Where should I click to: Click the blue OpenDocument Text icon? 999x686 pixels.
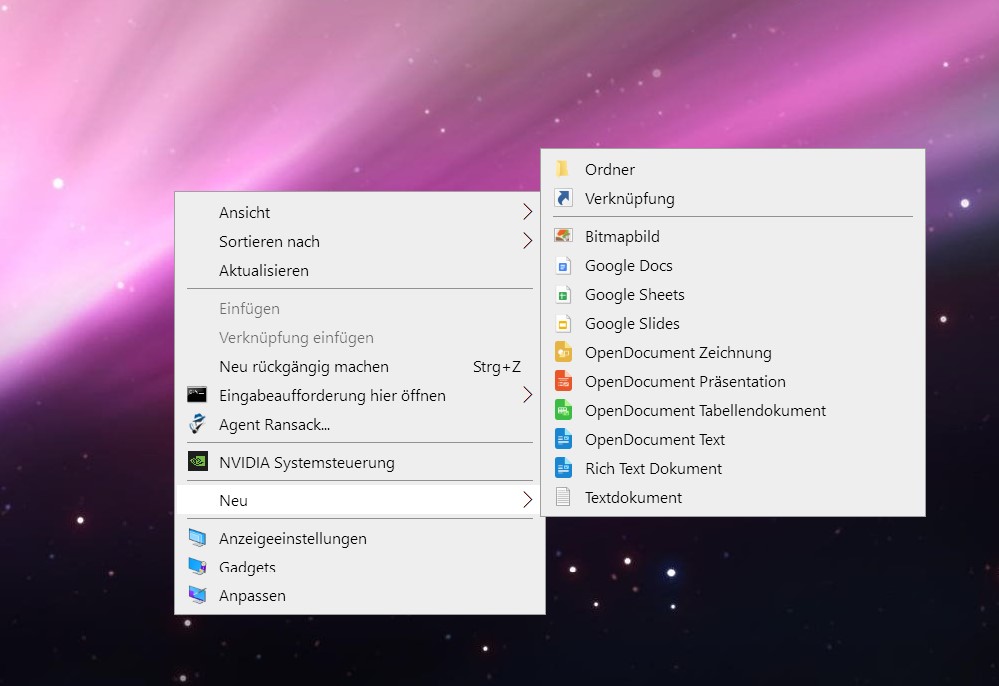563,439
